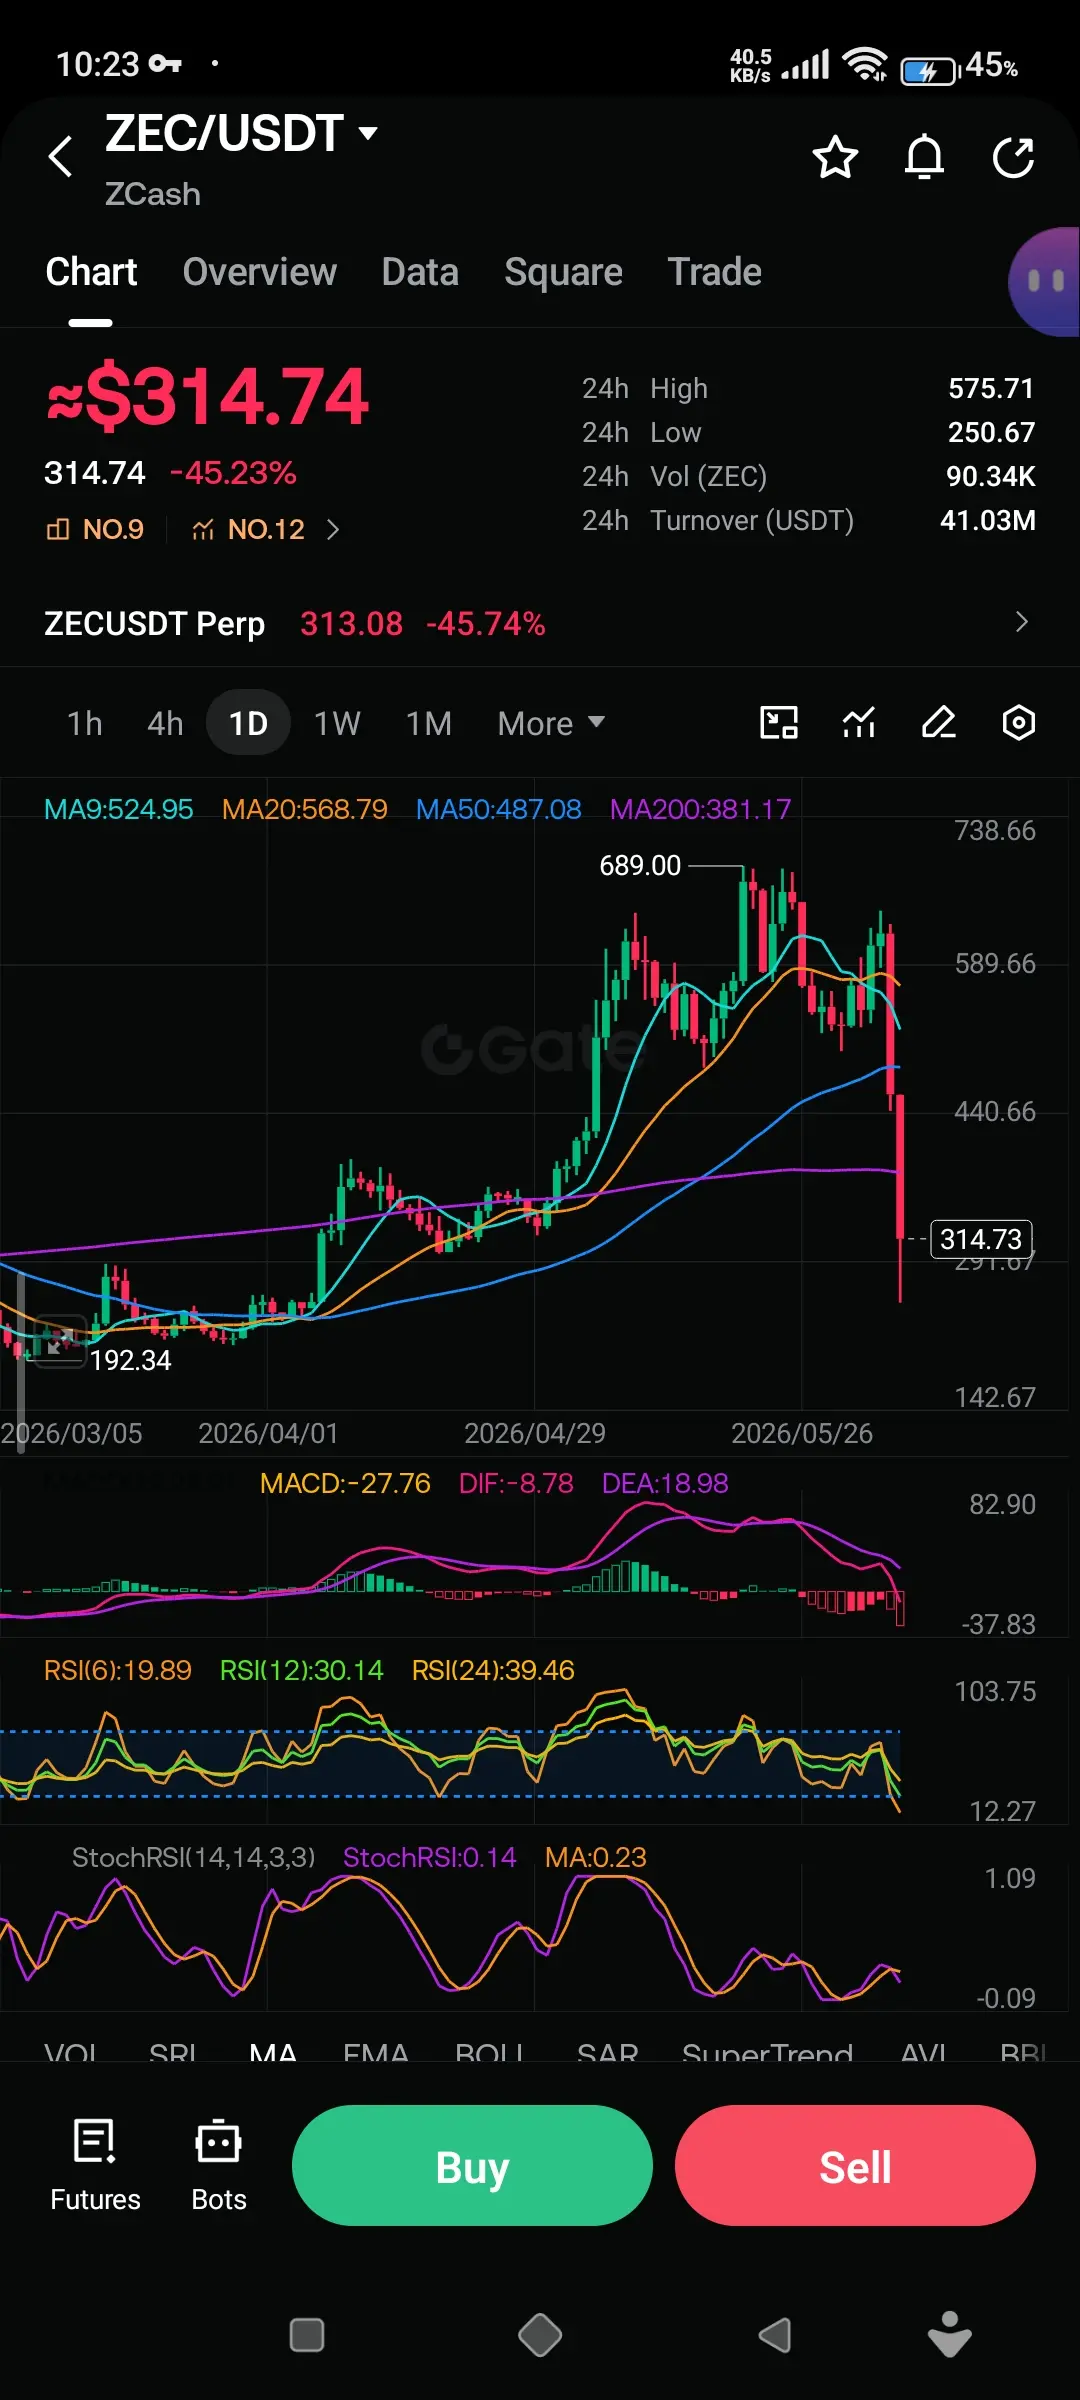This screenshot has height=2400, width=1080.
Task: Tap the MA200:381.17 legend
Action: coord(700,809)
